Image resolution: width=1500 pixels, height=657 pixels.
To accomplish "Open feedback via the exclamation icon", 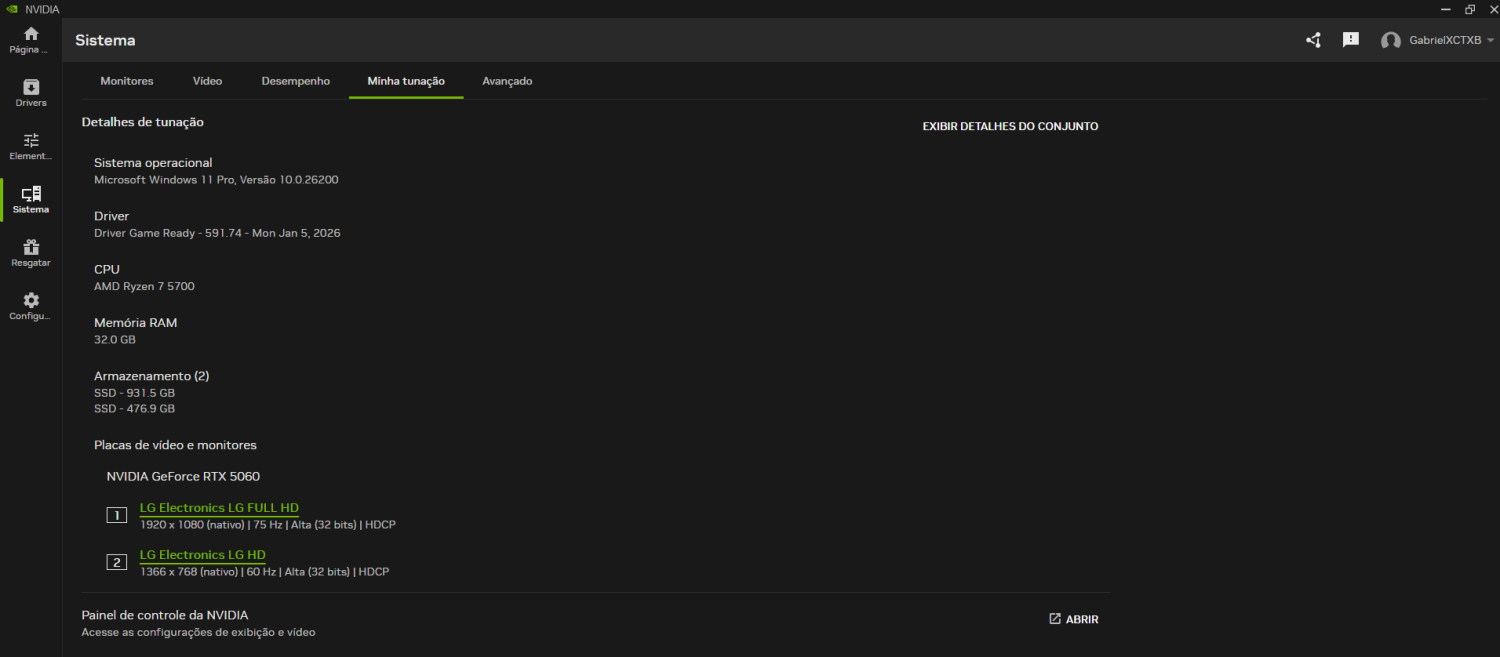I will (1351, 40).
